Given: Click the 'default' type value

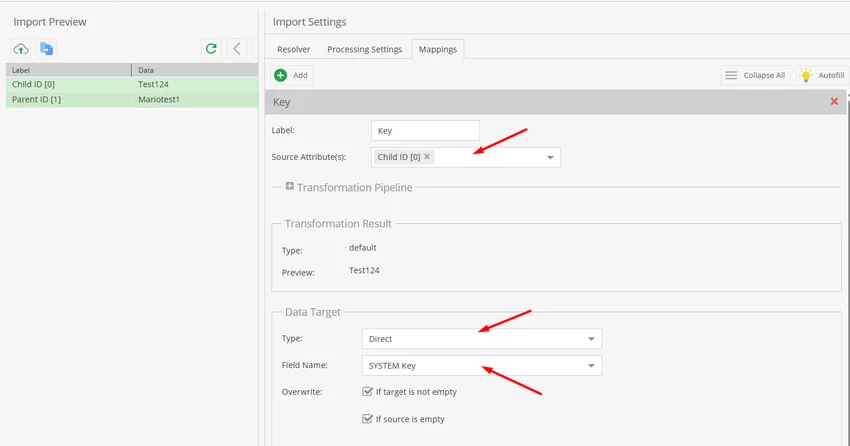Looking at the screenshot, I should tap(362, 248).
